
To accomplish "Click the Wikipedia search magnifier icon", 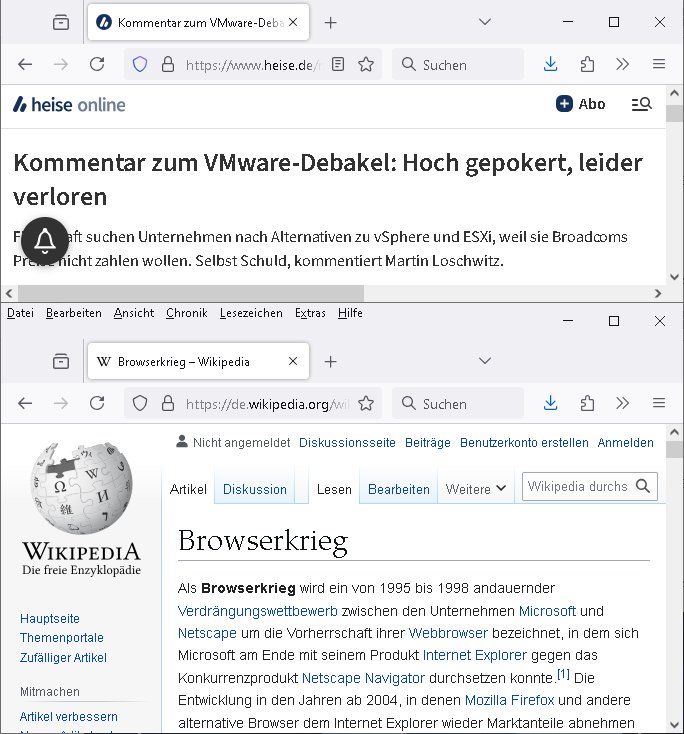I will pyautogui.click(x=643, y=486).
